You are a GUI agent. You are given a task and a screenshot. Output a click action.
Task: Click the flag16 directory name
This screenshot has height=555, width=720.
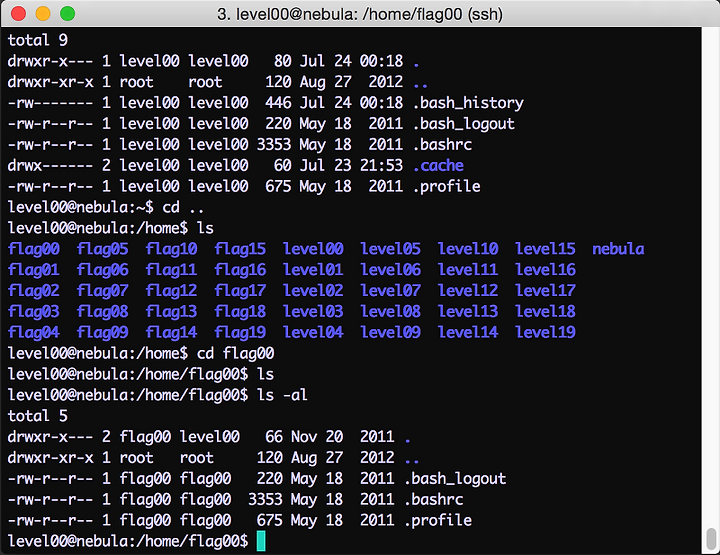point(241,270)
